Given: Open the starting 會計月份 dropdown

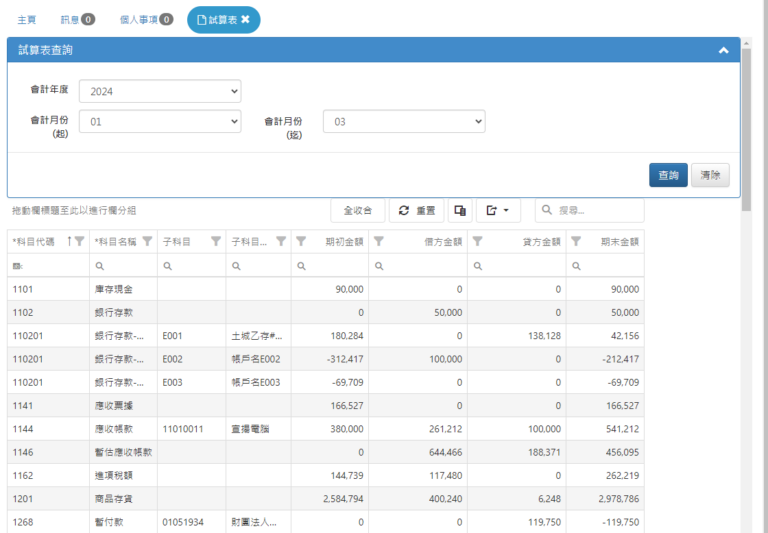Looking at the screenshot, I should tap(160, 121).
